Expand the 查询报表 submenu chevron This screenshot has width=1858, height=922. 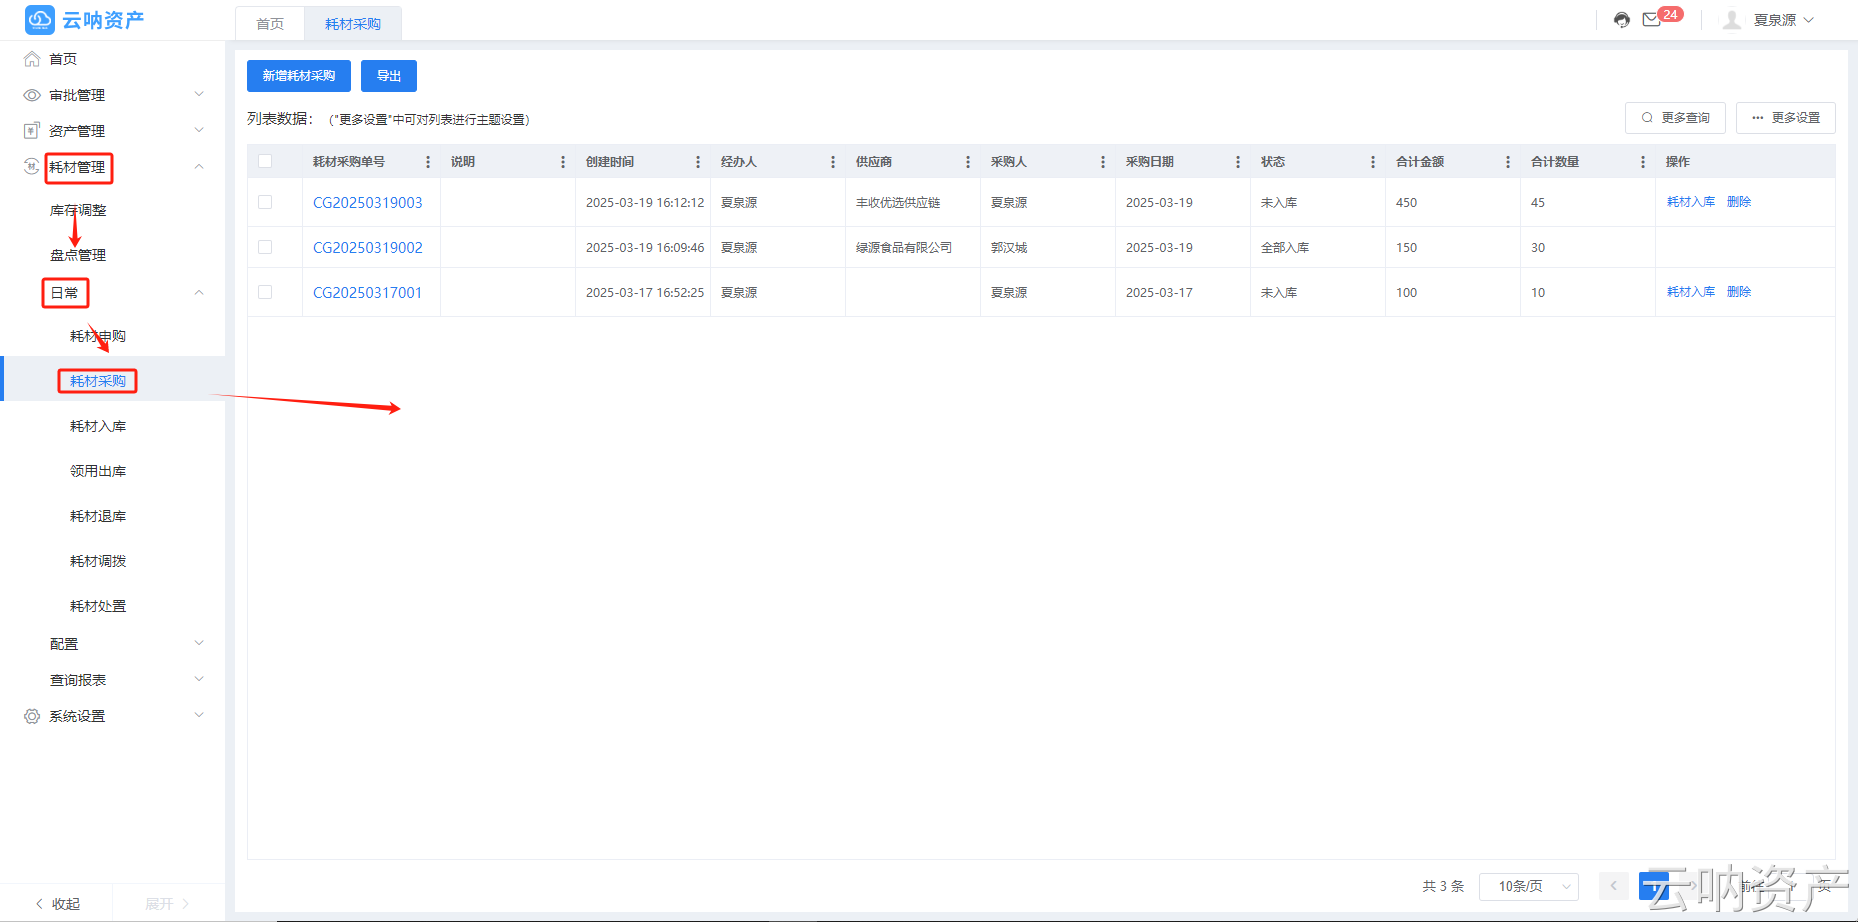pos(199,680)
